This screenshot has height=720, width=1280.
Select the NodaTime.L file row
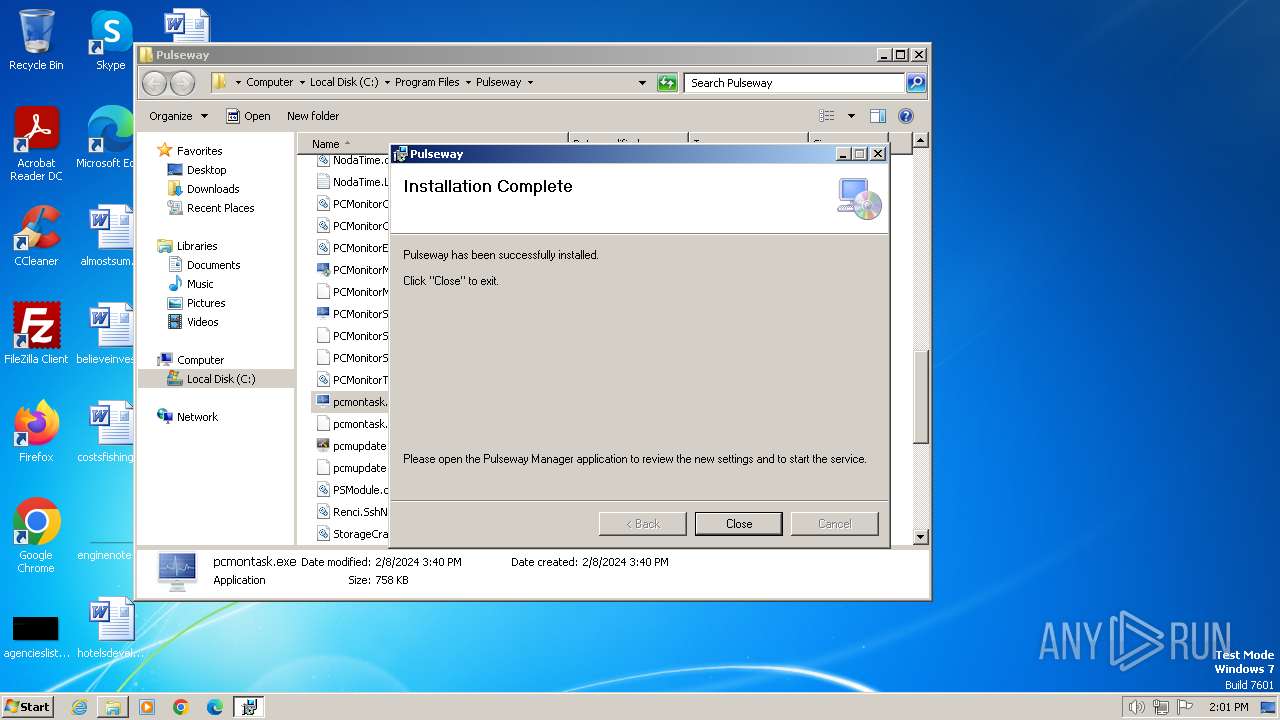click(352, 182)
